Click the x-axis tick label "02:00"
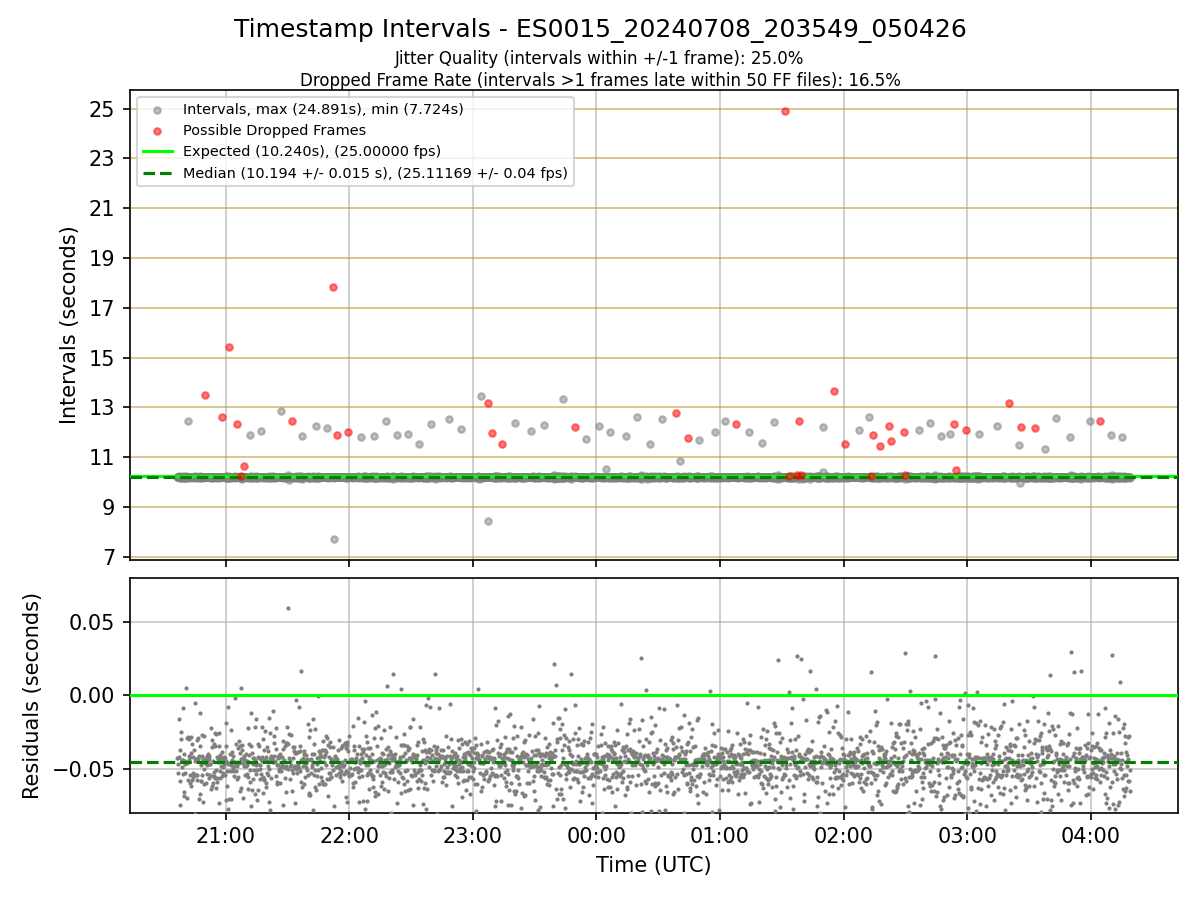This screenshot has height=900, width=1200. (843, 834)
